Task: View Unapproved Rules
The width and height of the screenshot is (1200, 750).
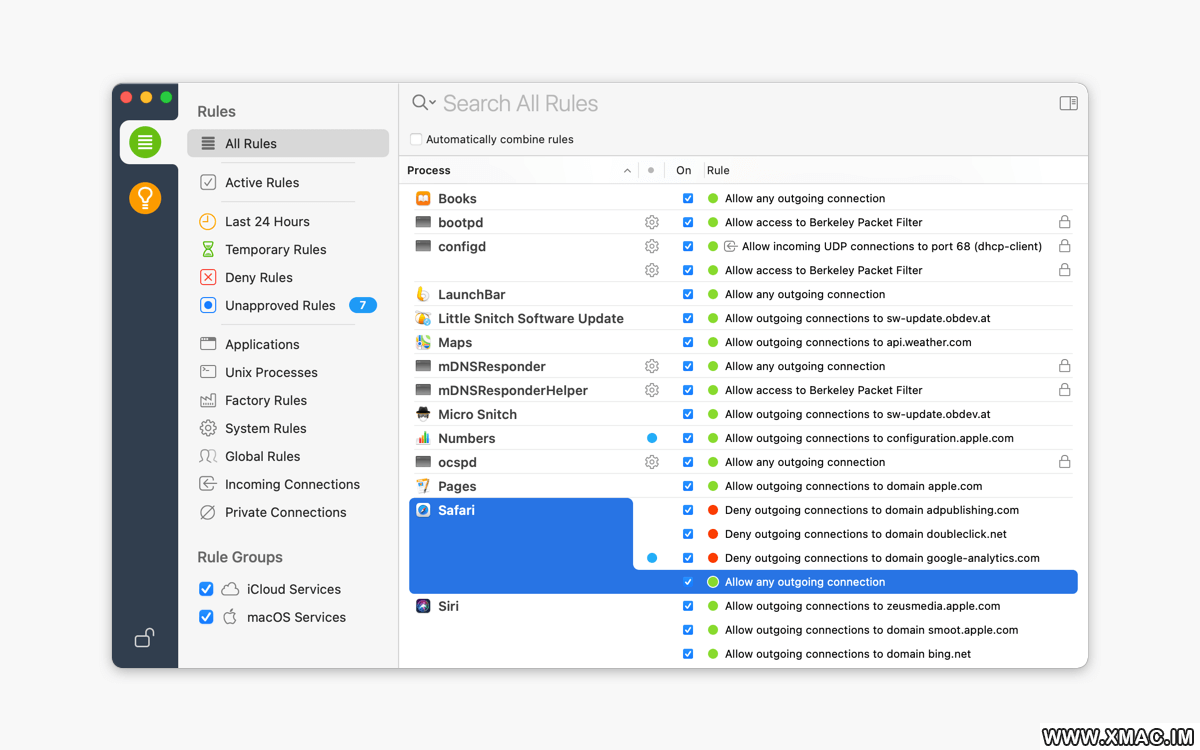Action: tap(280, 305)
